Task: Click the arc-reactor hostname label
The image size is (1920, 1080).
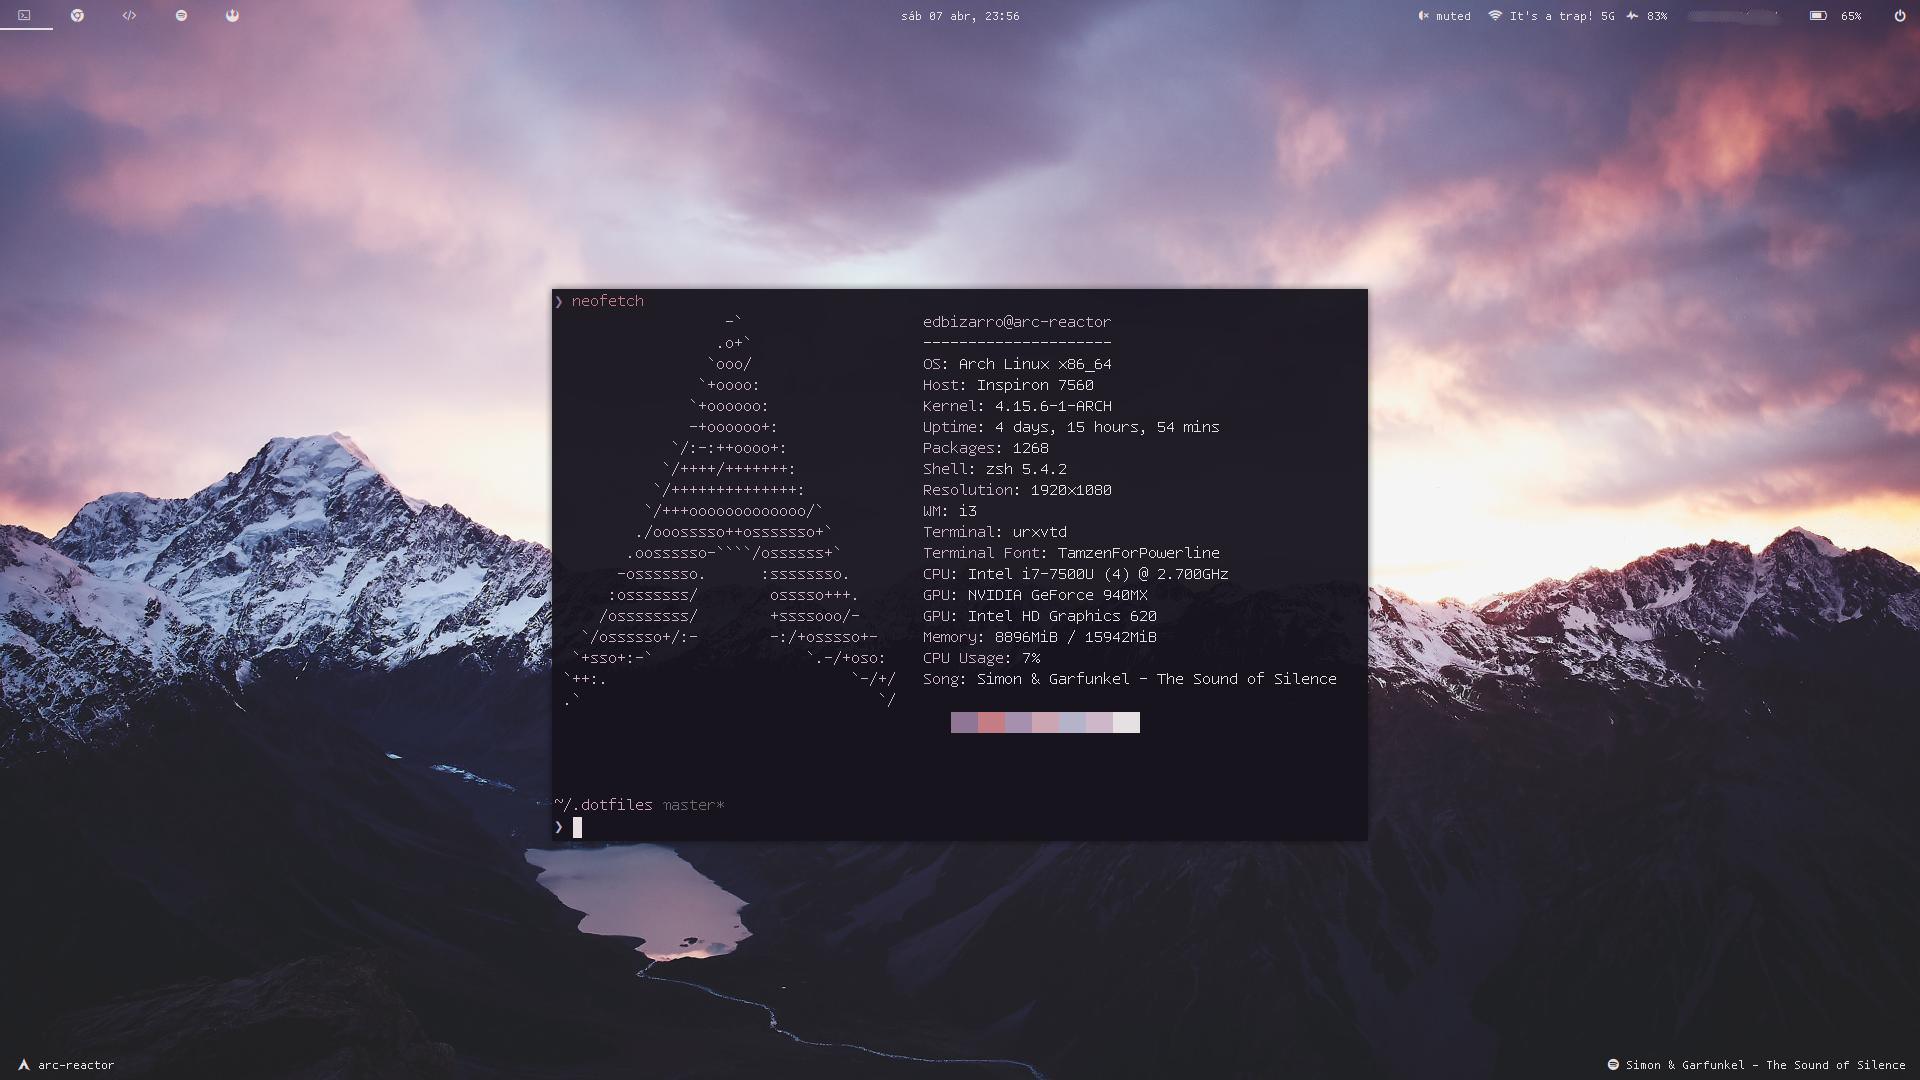Action: click(x=76, y=1065)
